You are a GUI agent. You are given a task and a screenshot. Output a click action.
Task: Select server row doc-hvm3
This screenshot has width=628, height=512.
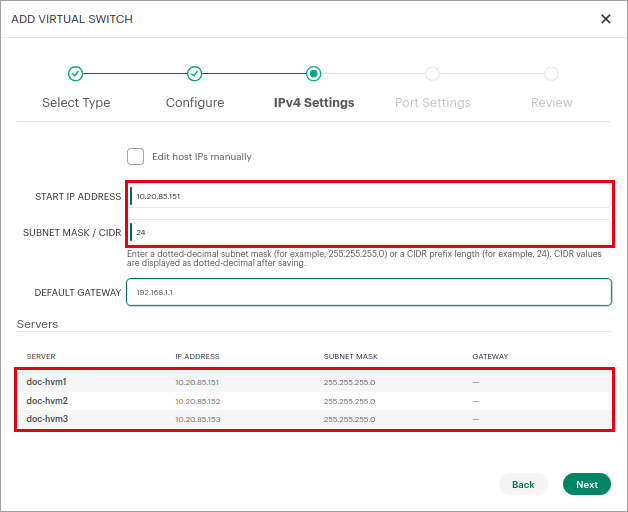314,419
